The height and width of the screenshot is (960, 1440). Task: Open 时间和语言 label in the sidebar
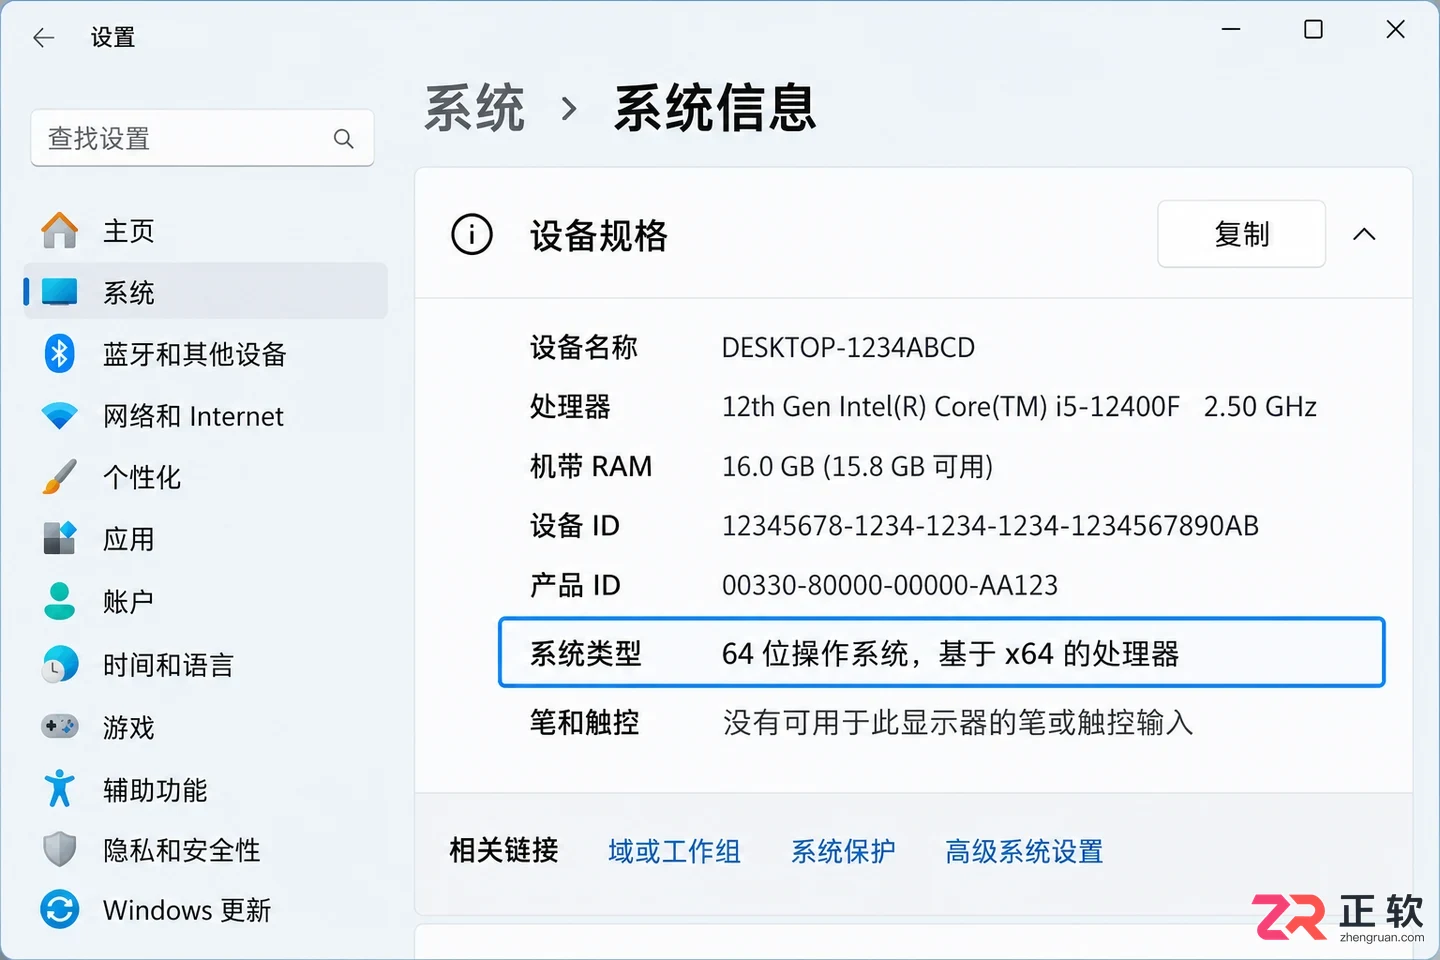[x=168, y=664]
